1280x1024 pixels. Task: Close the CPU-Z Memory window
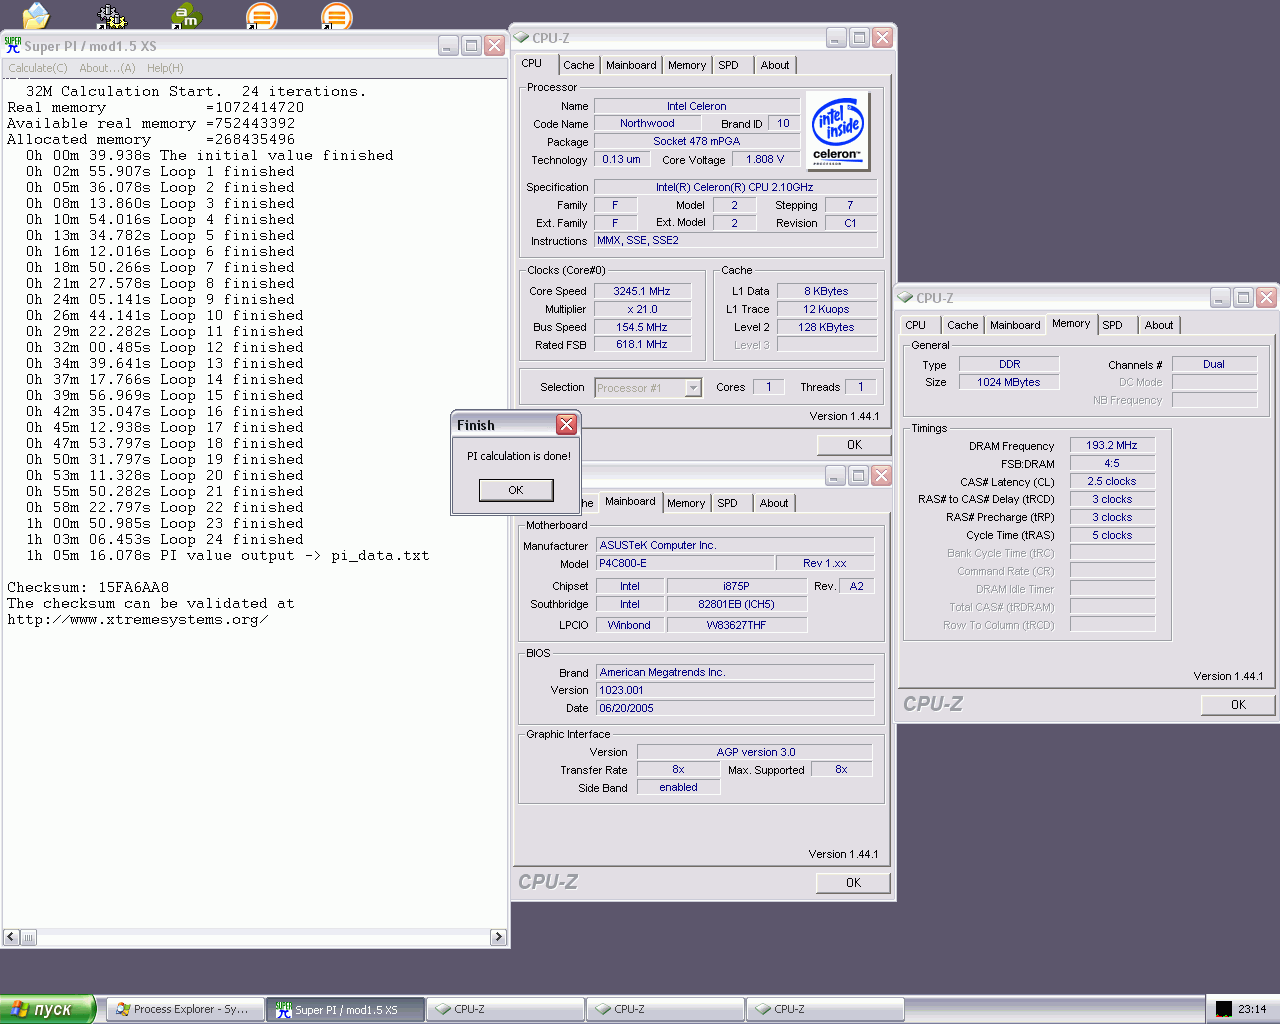click(1266, 297)
